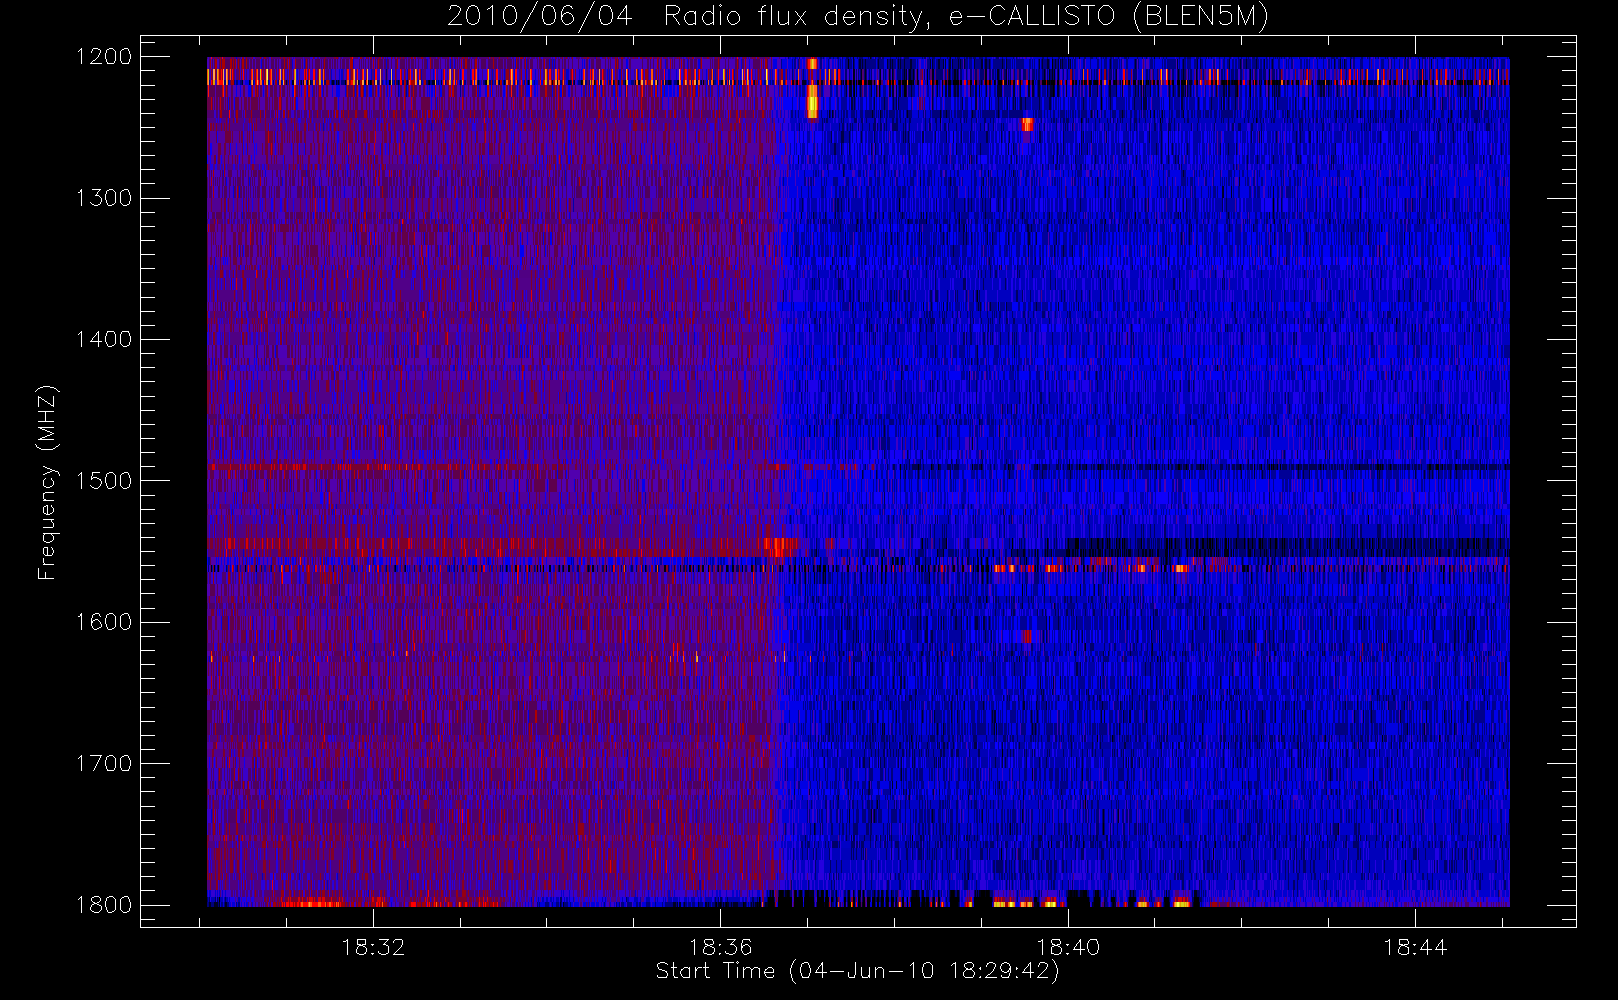Click the 18:32 time tick label

373,947
